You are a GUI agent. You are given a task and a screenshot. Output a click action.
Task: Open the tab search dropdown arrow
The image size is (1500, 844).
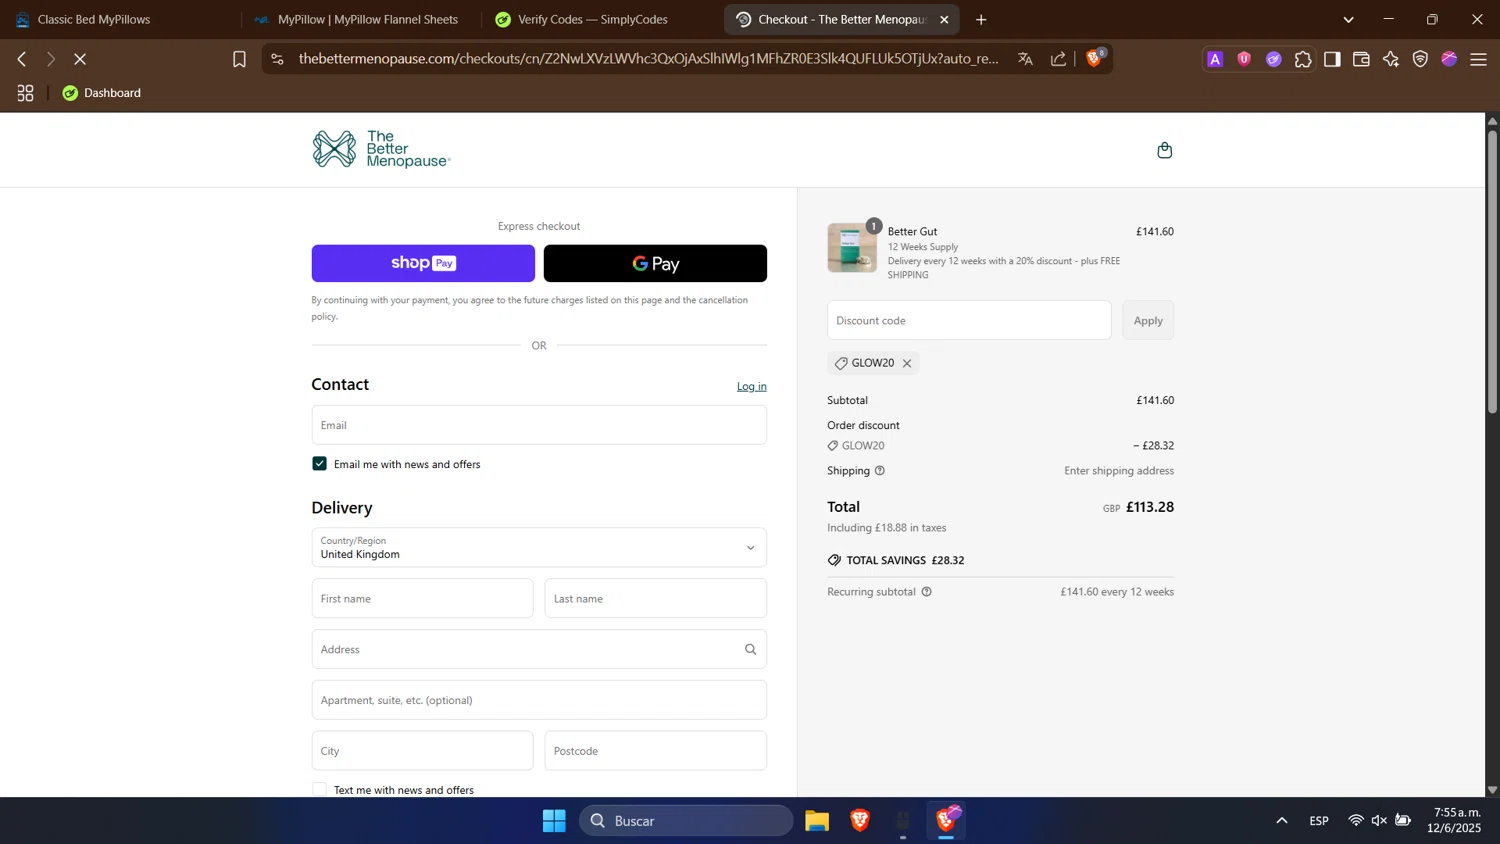point(1348,20)
